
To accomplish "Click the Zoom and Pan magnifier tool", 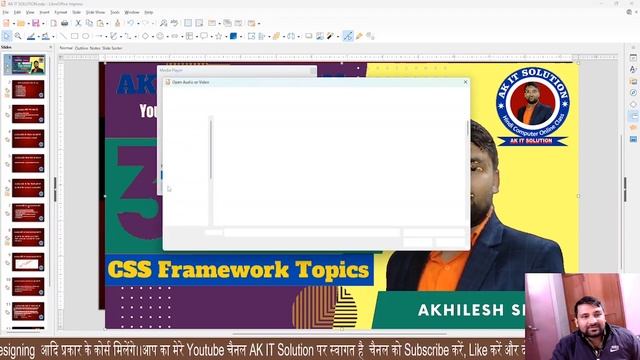I will 18,36.
